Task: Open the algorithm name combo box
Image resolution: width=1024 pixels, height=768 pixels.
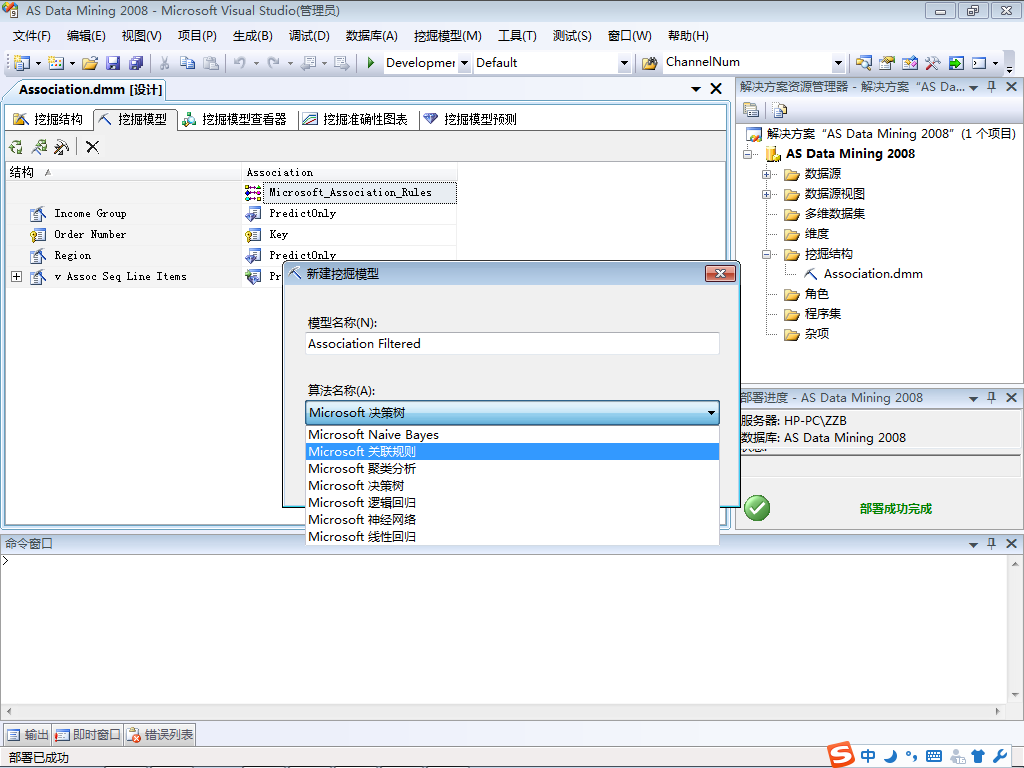Action: tap(512, 413)
